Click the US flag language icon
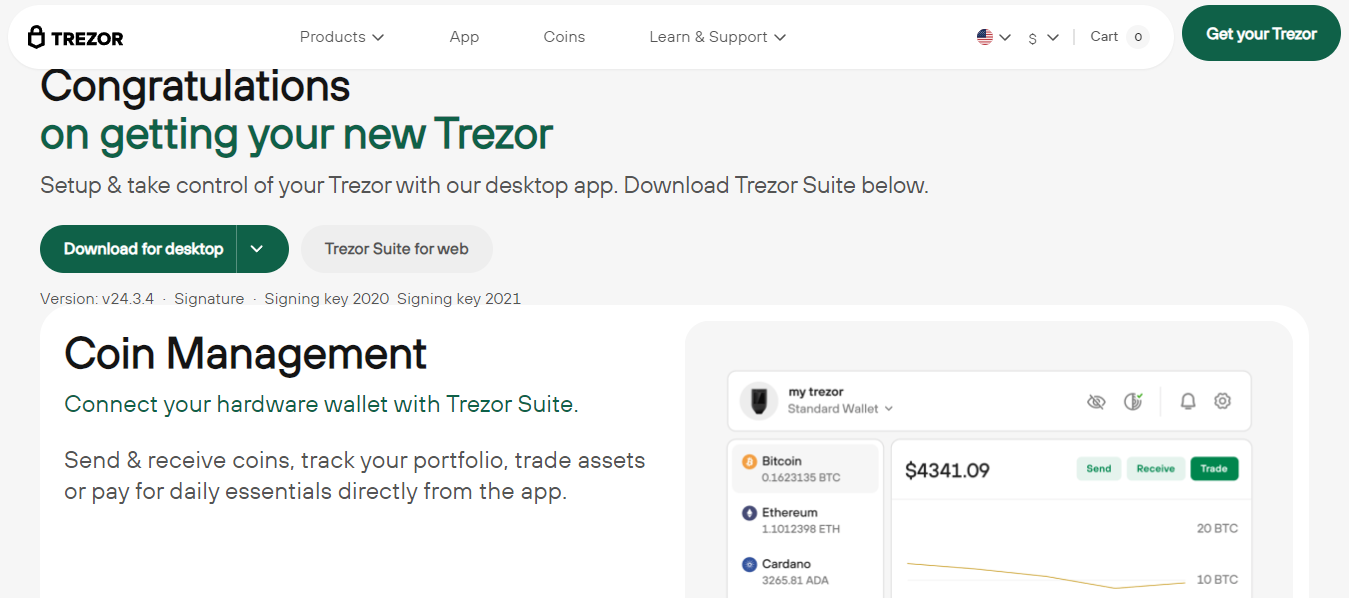 [x=984, y=36]
